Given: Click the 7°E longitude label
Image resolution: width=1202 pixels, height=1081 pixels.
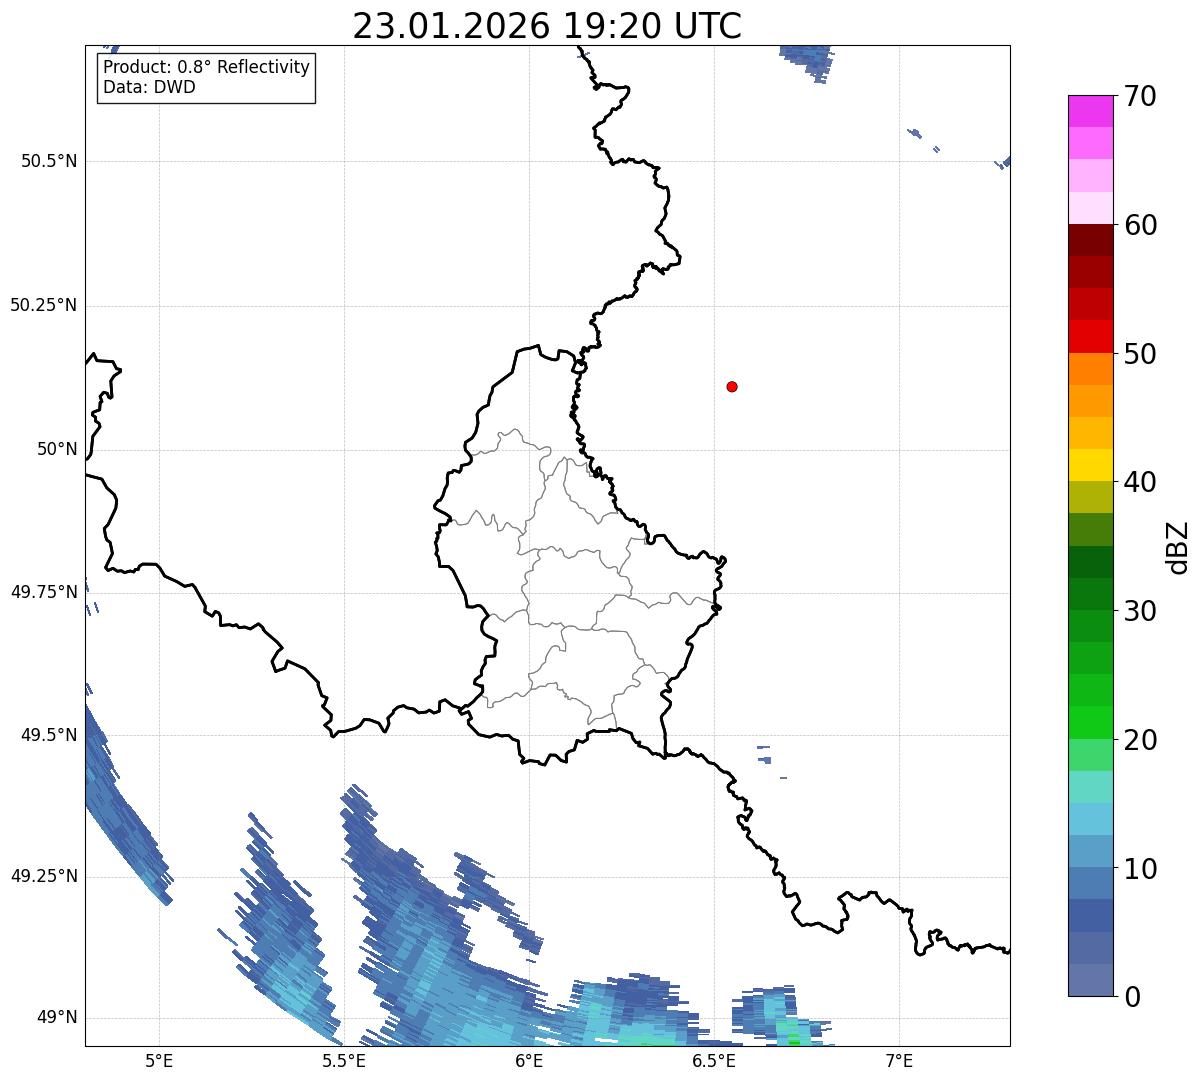Looking at the screenshot, I should [899, 1061].
